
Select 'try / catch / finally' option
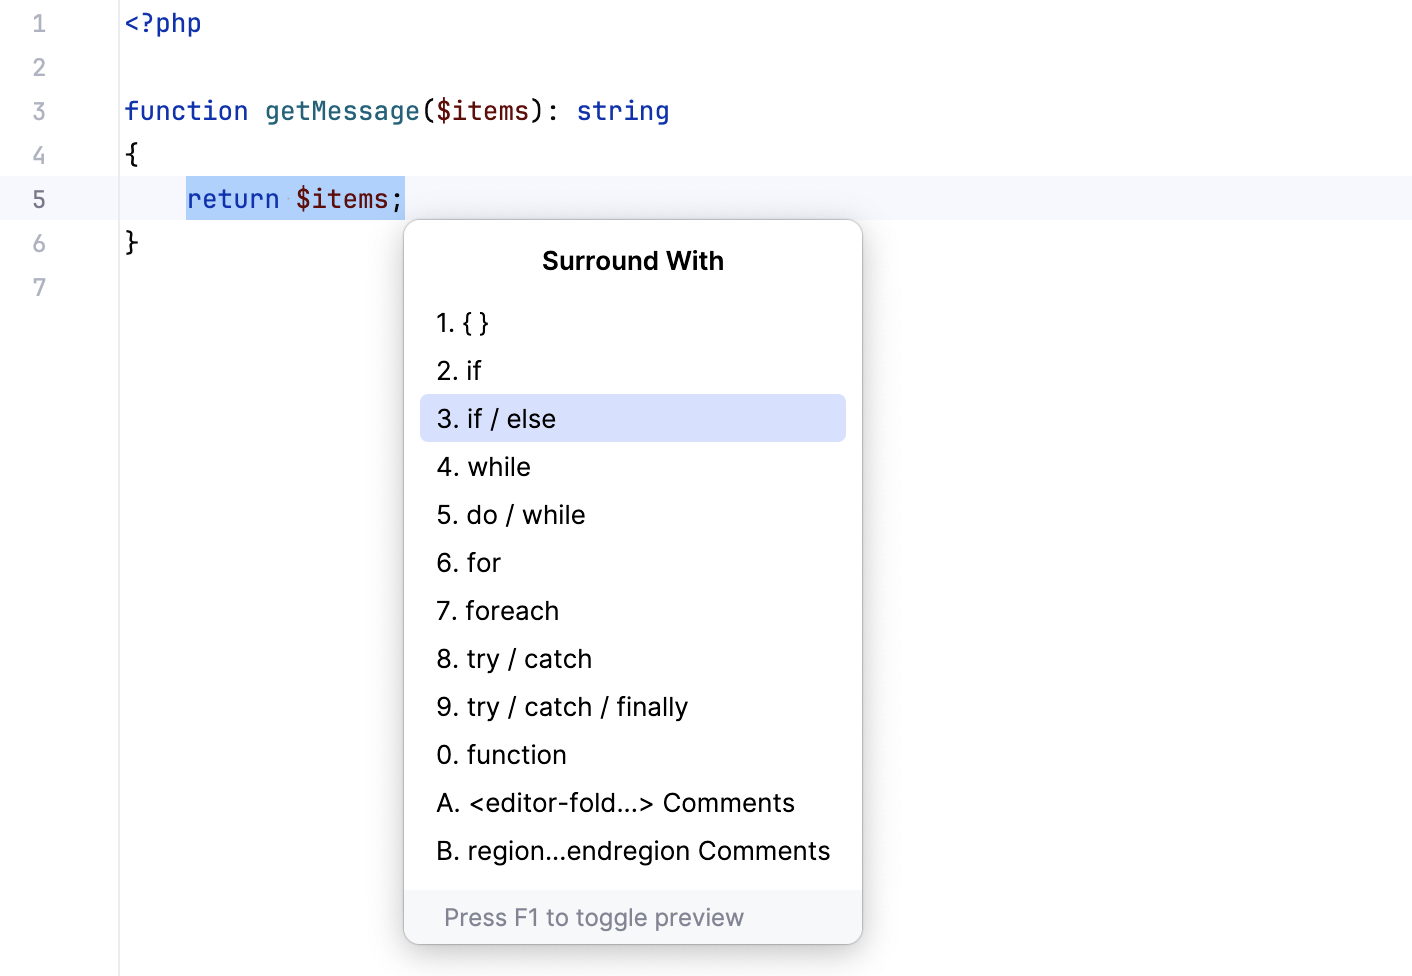(562, 707)
